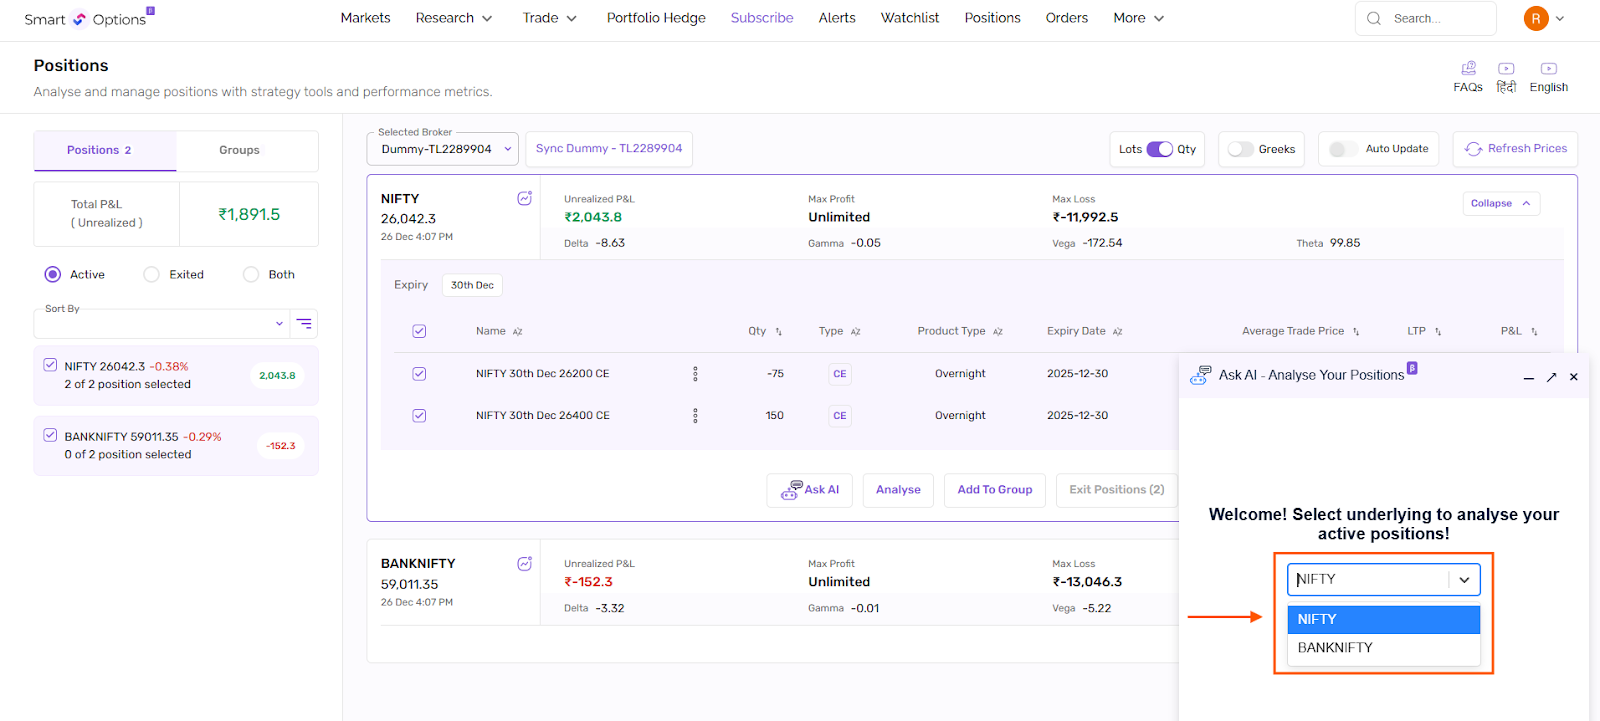The width and height of the screenshot is (1600, 721).
Task: Collapse the NIFTY positions section
Action: point(1500,204)
